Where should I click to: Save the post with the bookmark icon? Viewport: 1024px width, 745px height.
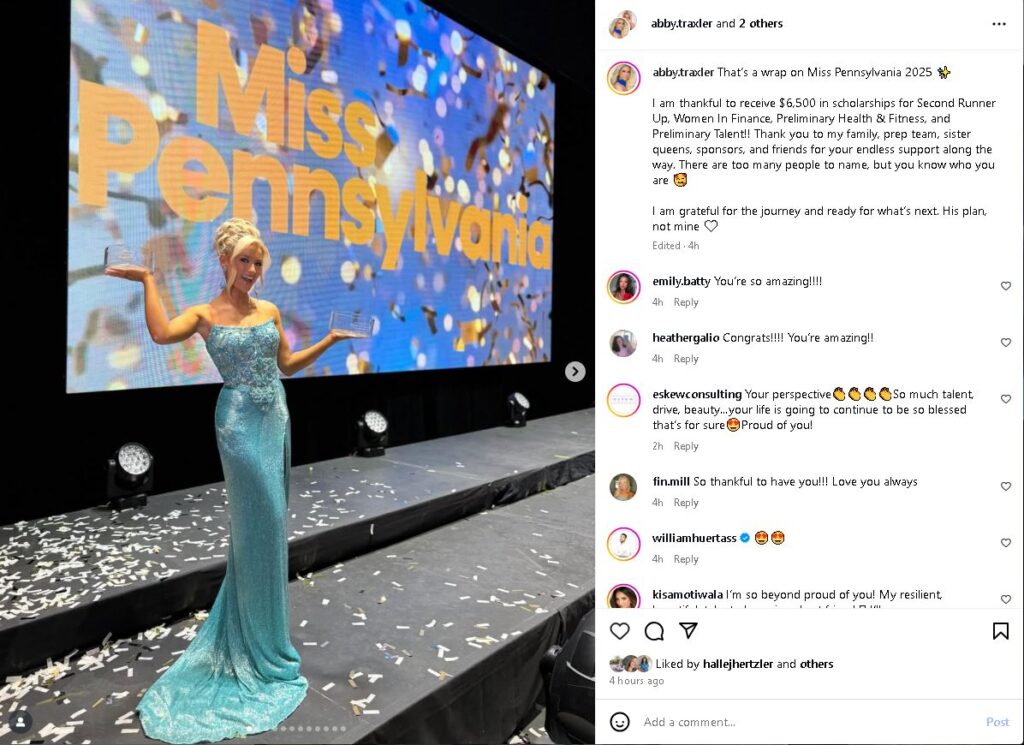coord(1000,631)
